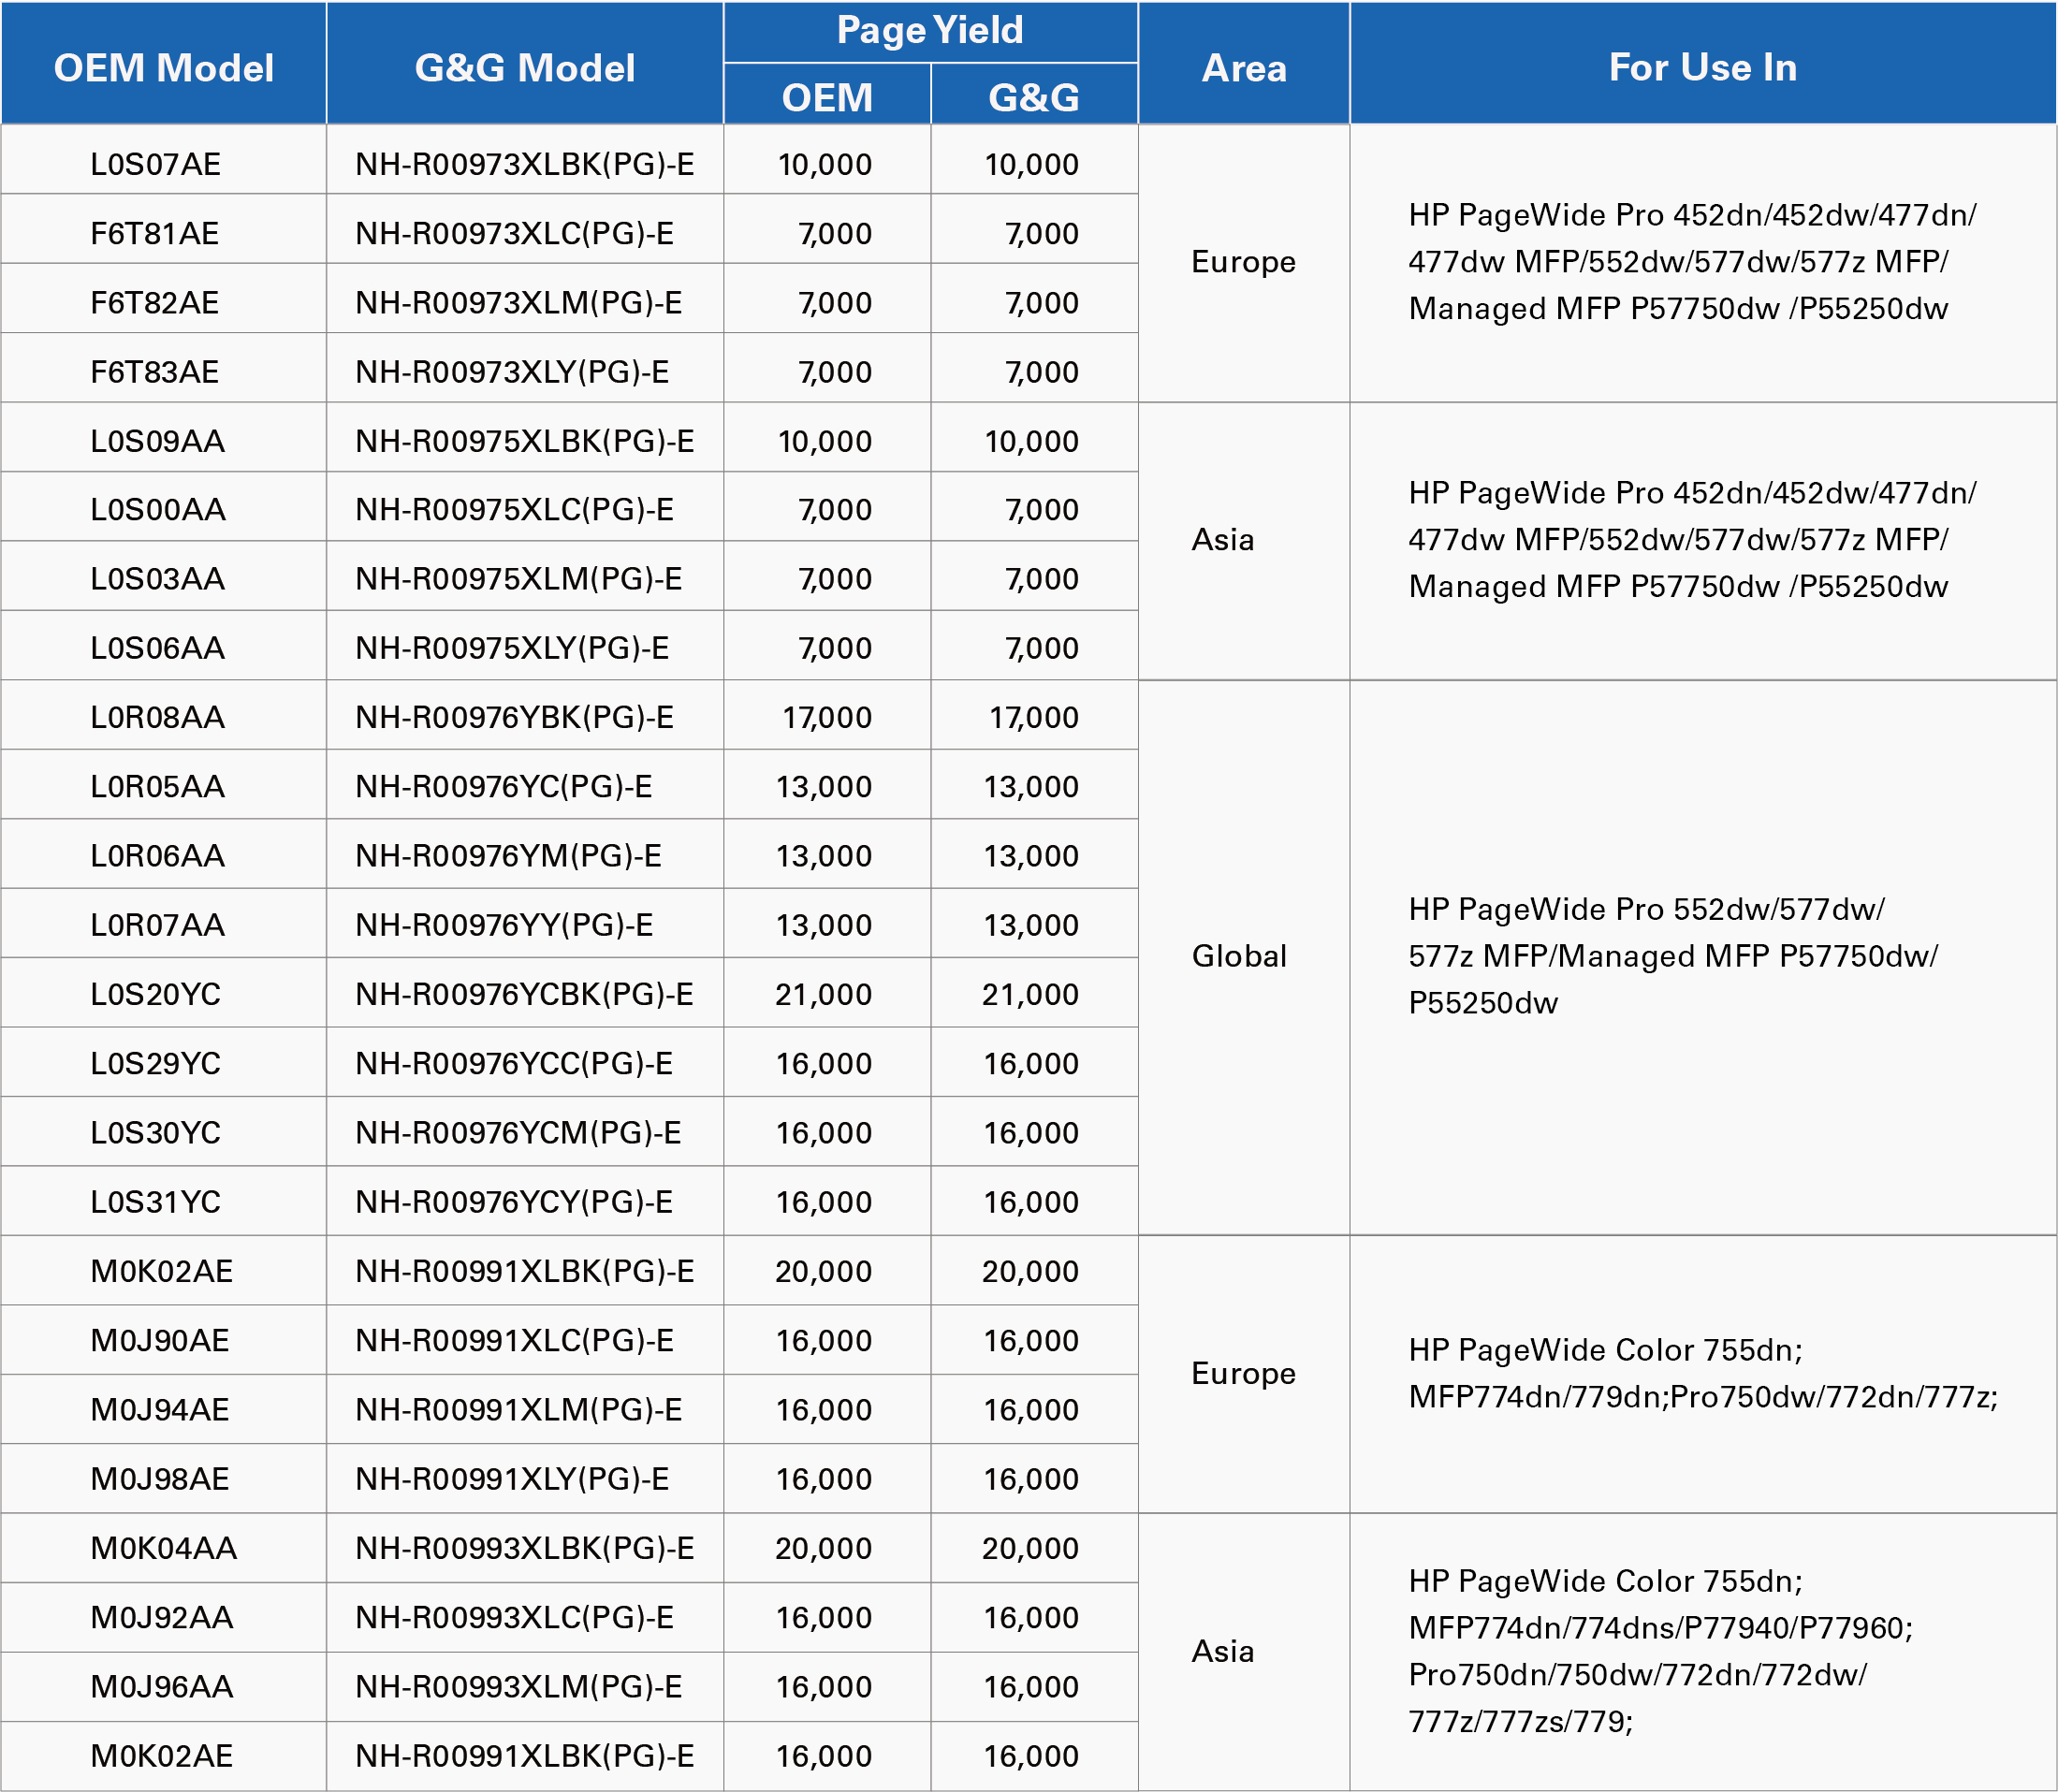Click the "OEM Model" column header
This screenshot has height=1792, width=2058.
pos(163,63)
